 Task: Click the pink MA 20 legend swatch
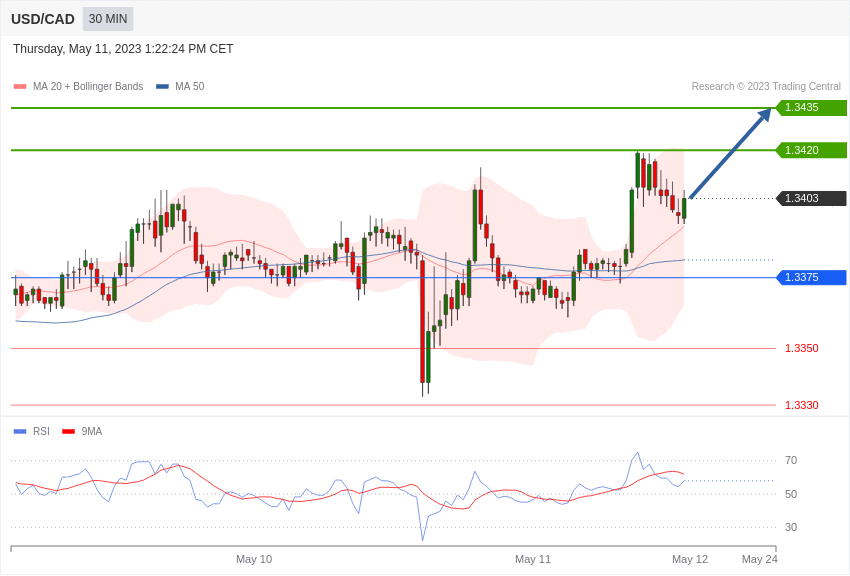(20, 87)
